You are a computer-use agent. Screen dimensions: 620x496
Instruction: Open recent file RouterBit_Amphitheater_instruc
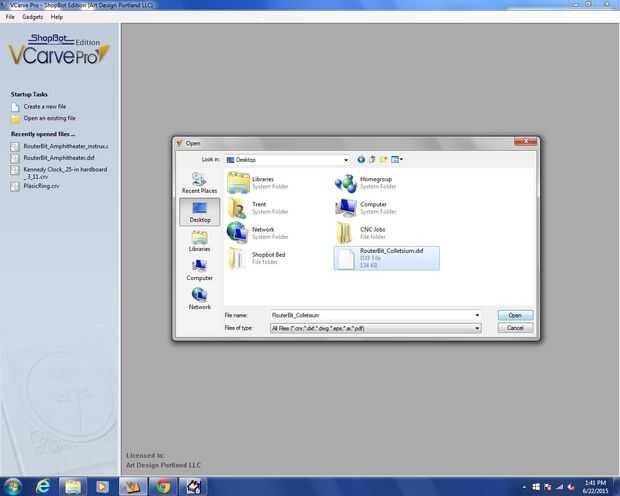tap(60, 146)
